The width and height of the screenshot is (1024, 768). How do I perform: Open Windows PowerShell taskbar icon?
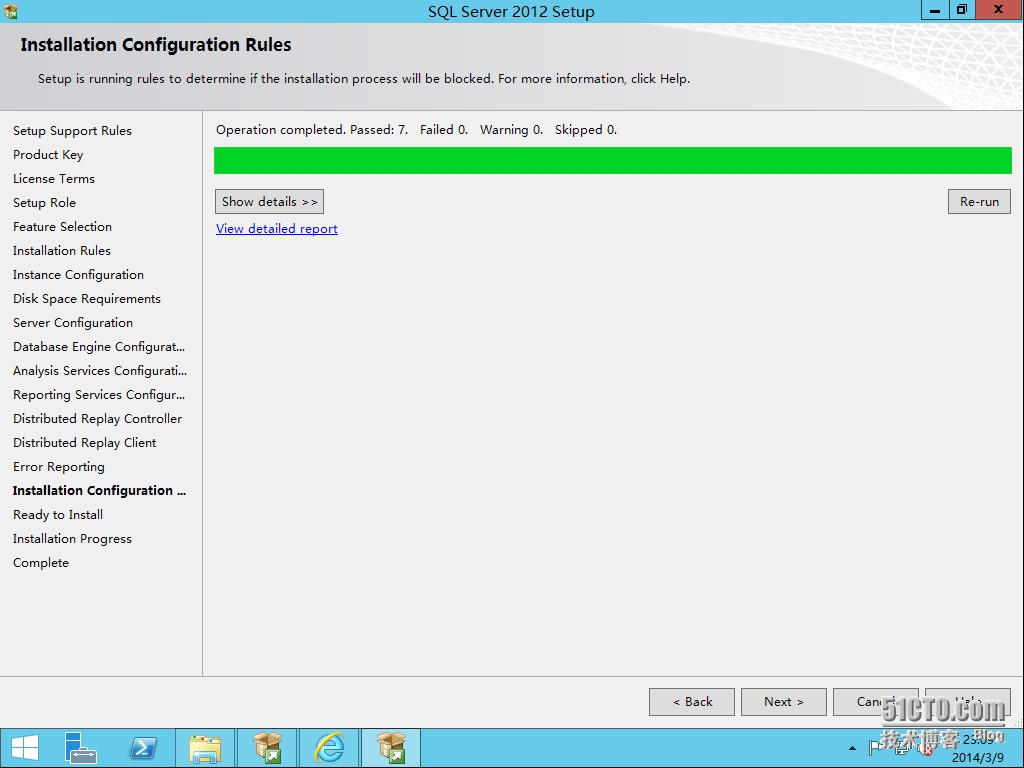[x=143, y=748]
